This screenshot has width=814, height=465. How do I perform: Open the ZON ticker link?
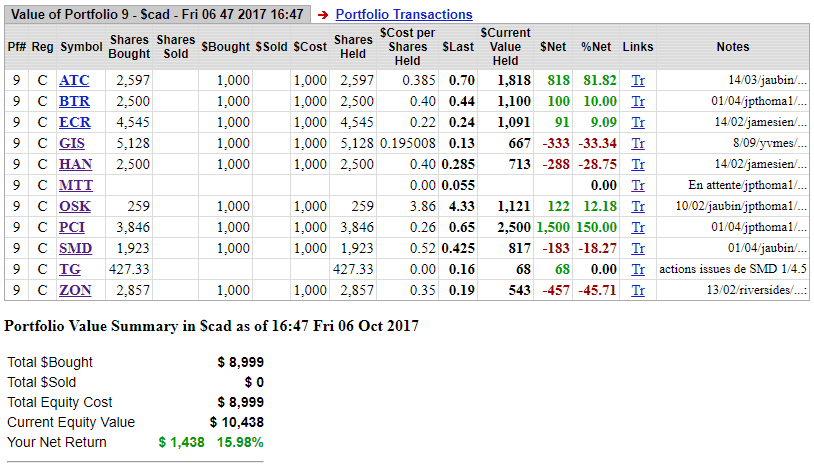pyautogui.click(x=75, y=290)
